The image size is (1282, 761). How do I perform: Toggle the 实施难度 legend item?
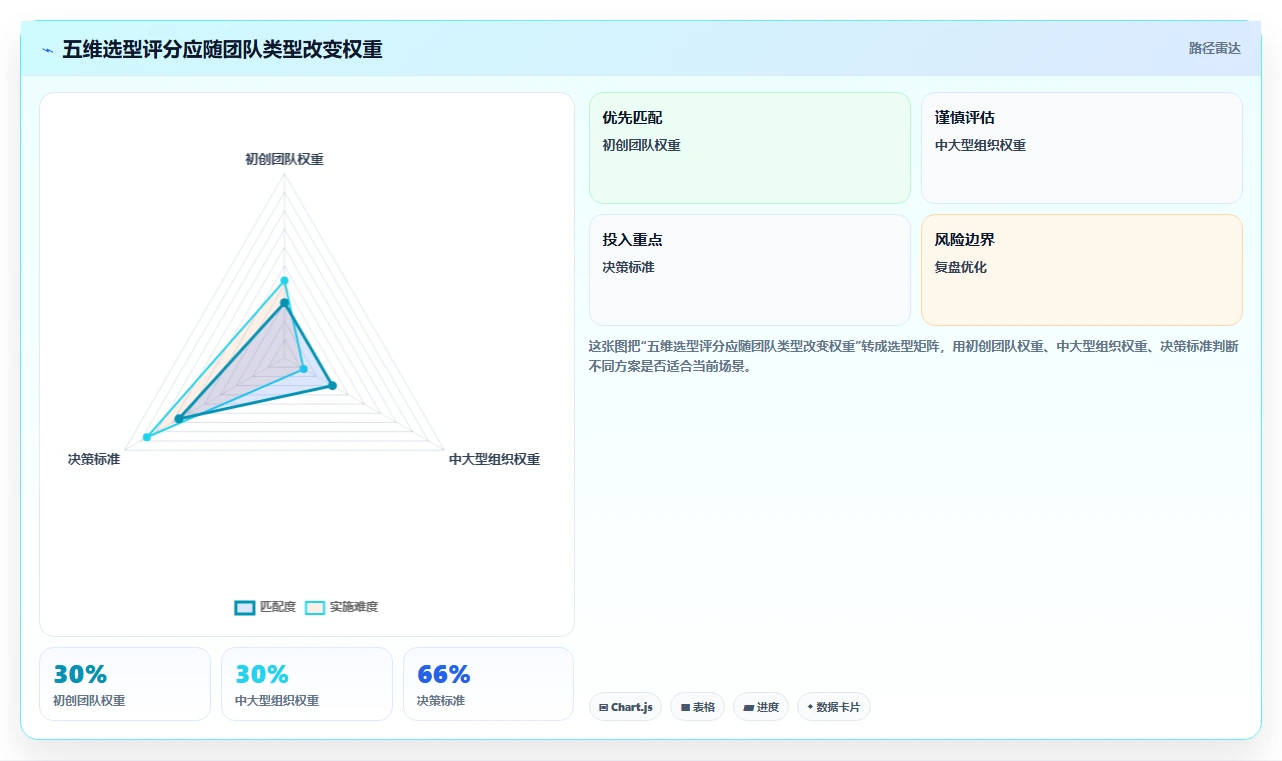(341, 607)
